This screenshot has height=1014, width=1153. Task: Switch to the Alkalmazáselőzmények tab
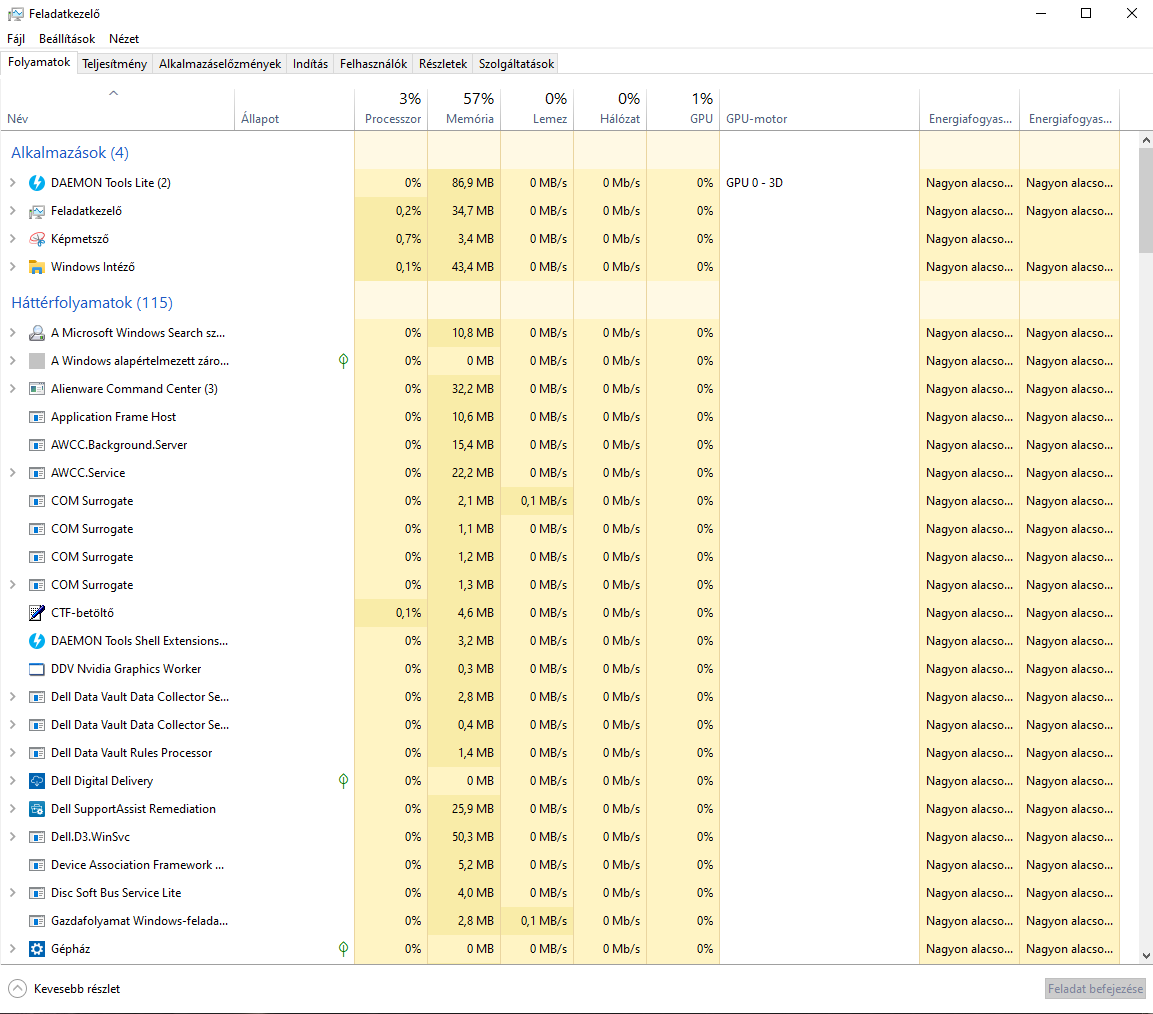pos(220,64)
